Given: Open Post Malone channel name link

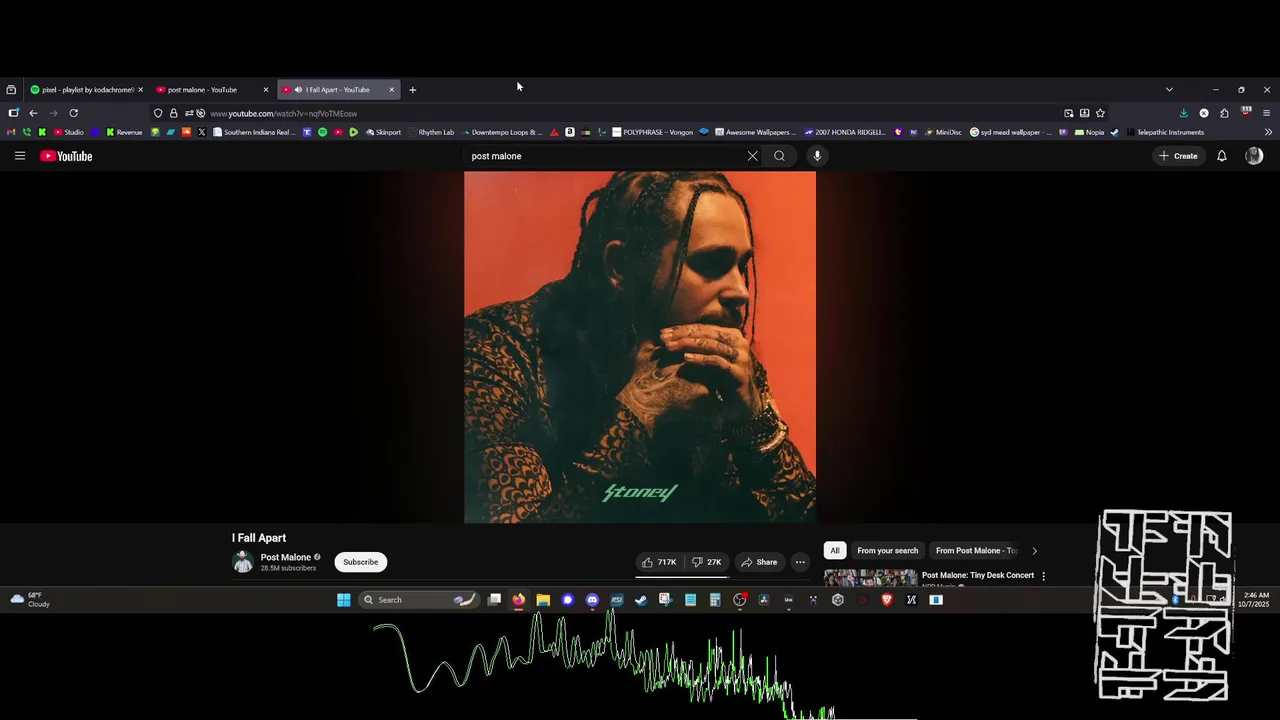Looking at the screenshot, I should click(286, 557).
